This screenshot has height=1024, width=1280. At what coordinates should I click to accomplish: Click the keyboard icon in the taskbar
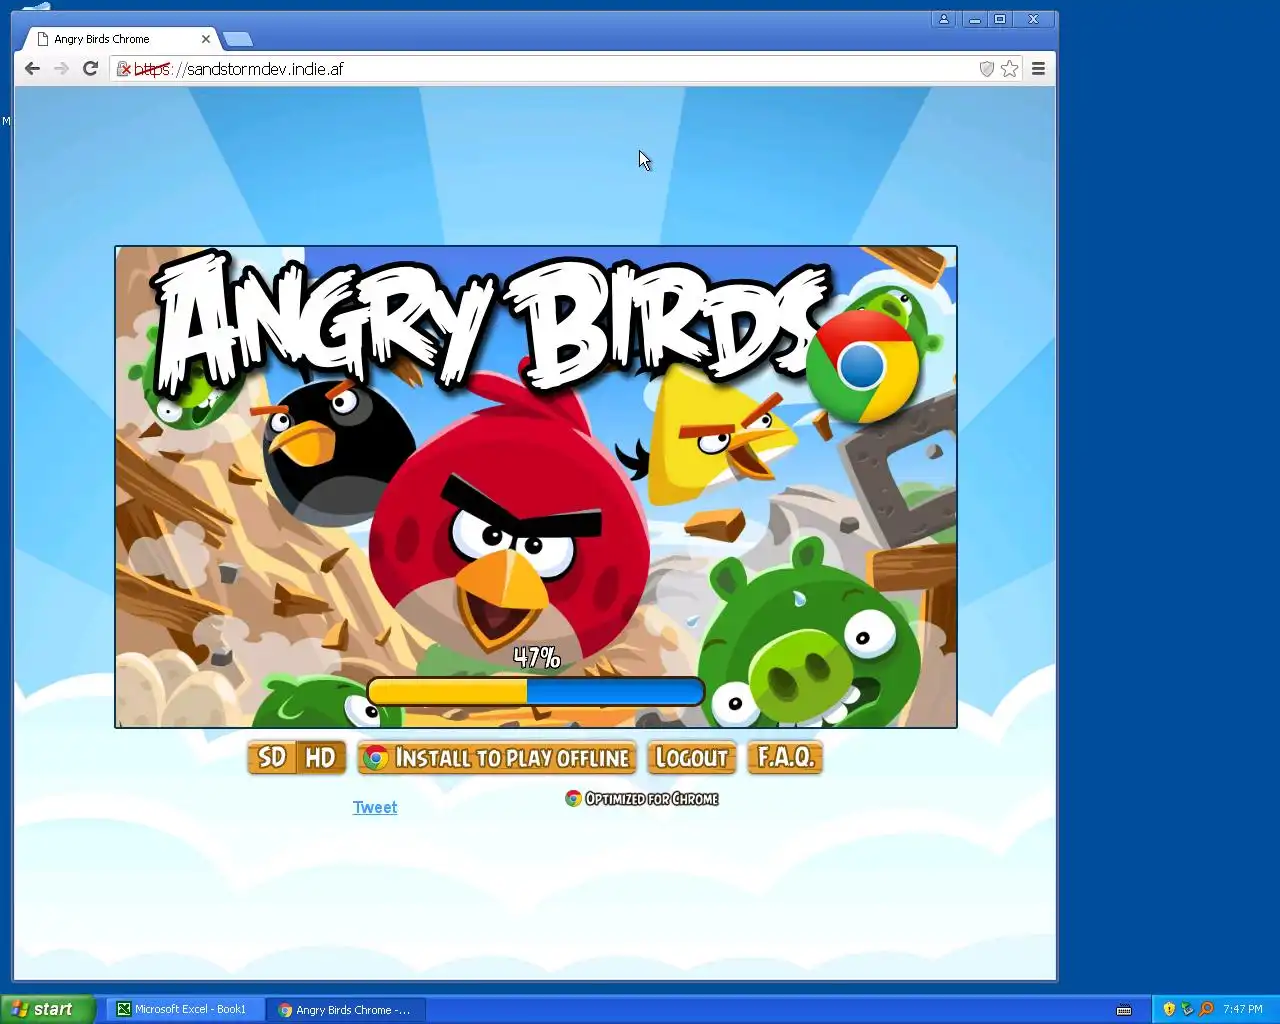pyautogui.click(x=1124, y=1010)
